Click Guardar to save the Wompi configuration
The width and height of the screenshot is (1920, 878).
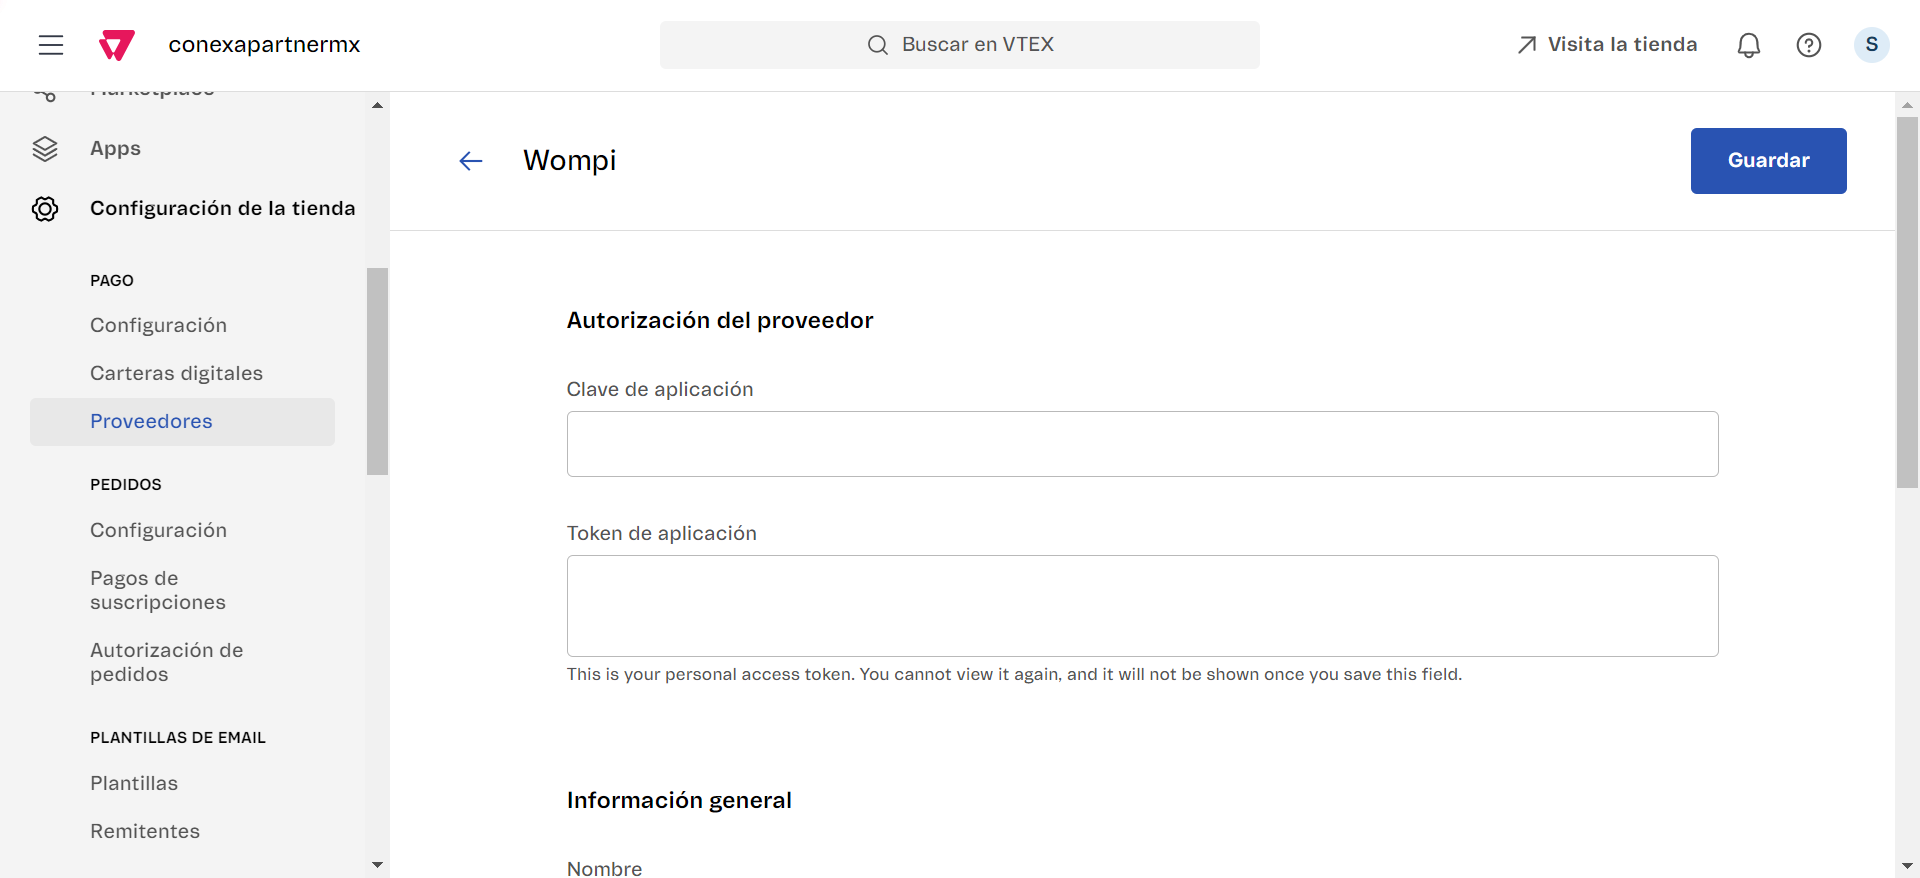[1768, 160]
